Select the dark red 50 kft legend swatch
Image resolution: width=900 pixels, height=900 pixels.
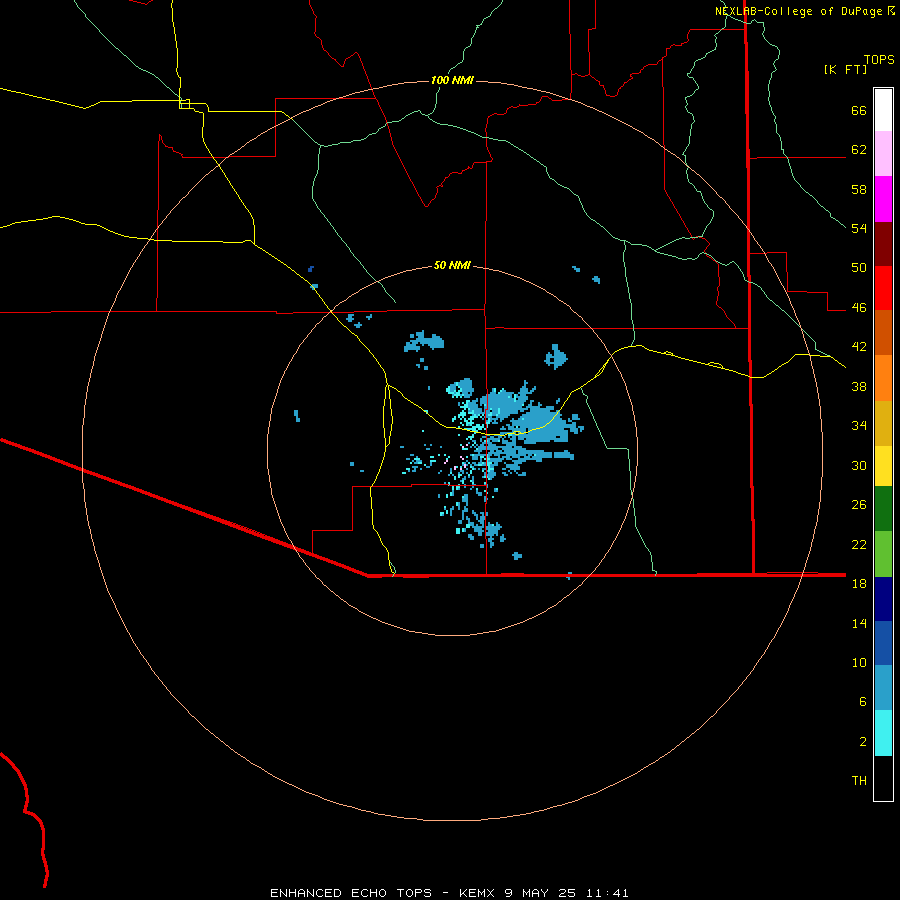coord(883,243)
